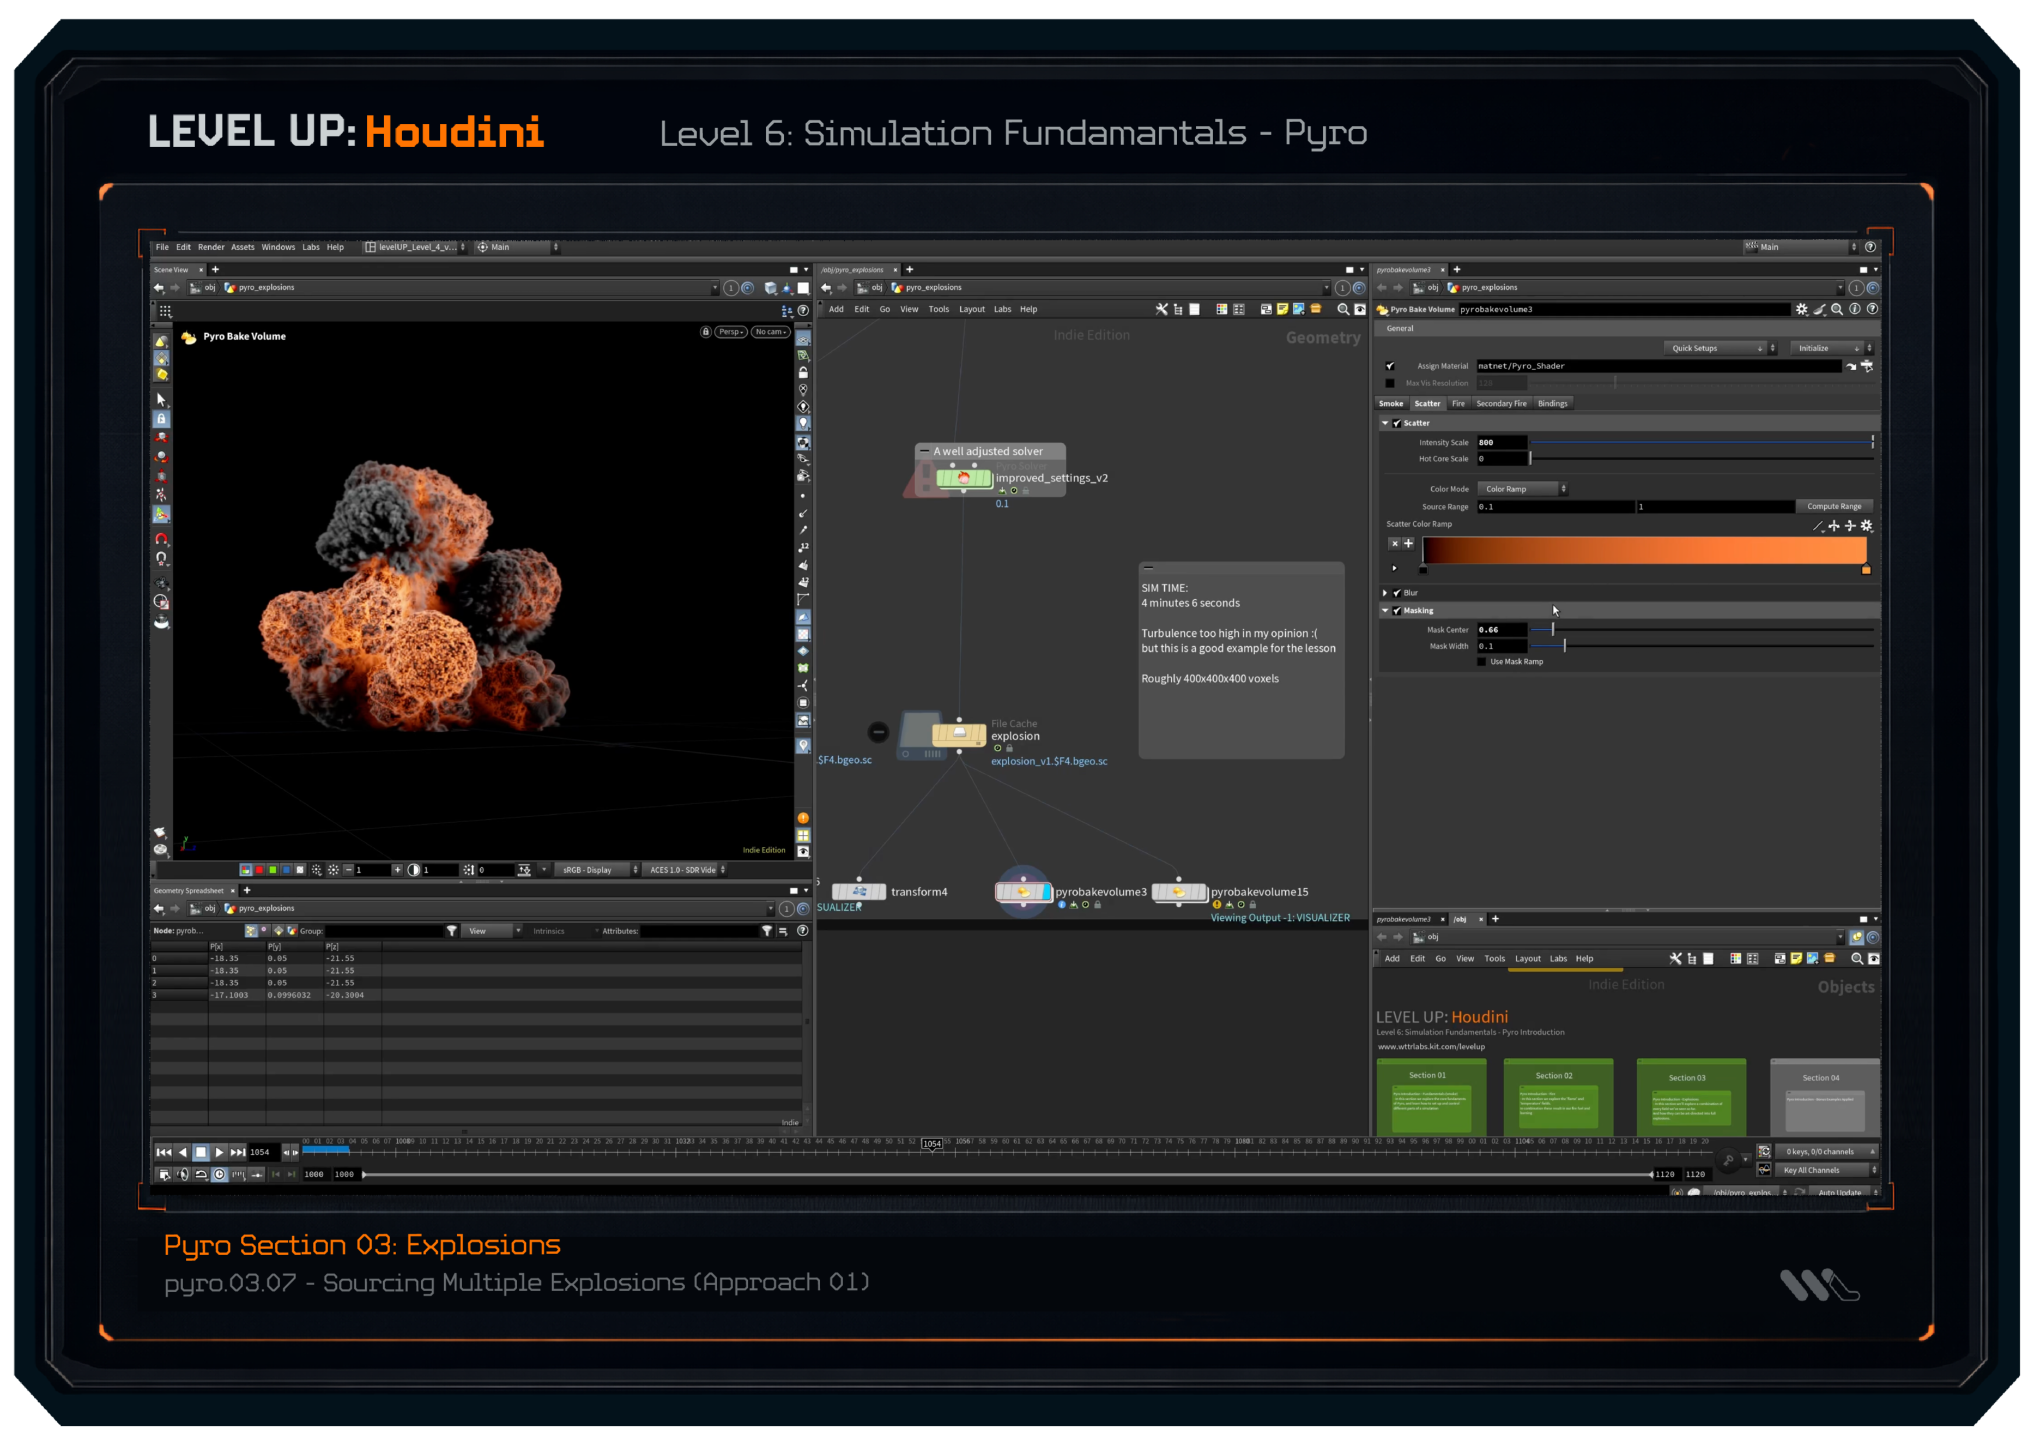Enable the Use Mask Ramp checkbox
The height and width of the screenshot is (1440, 2028).
coord(1481,661)
